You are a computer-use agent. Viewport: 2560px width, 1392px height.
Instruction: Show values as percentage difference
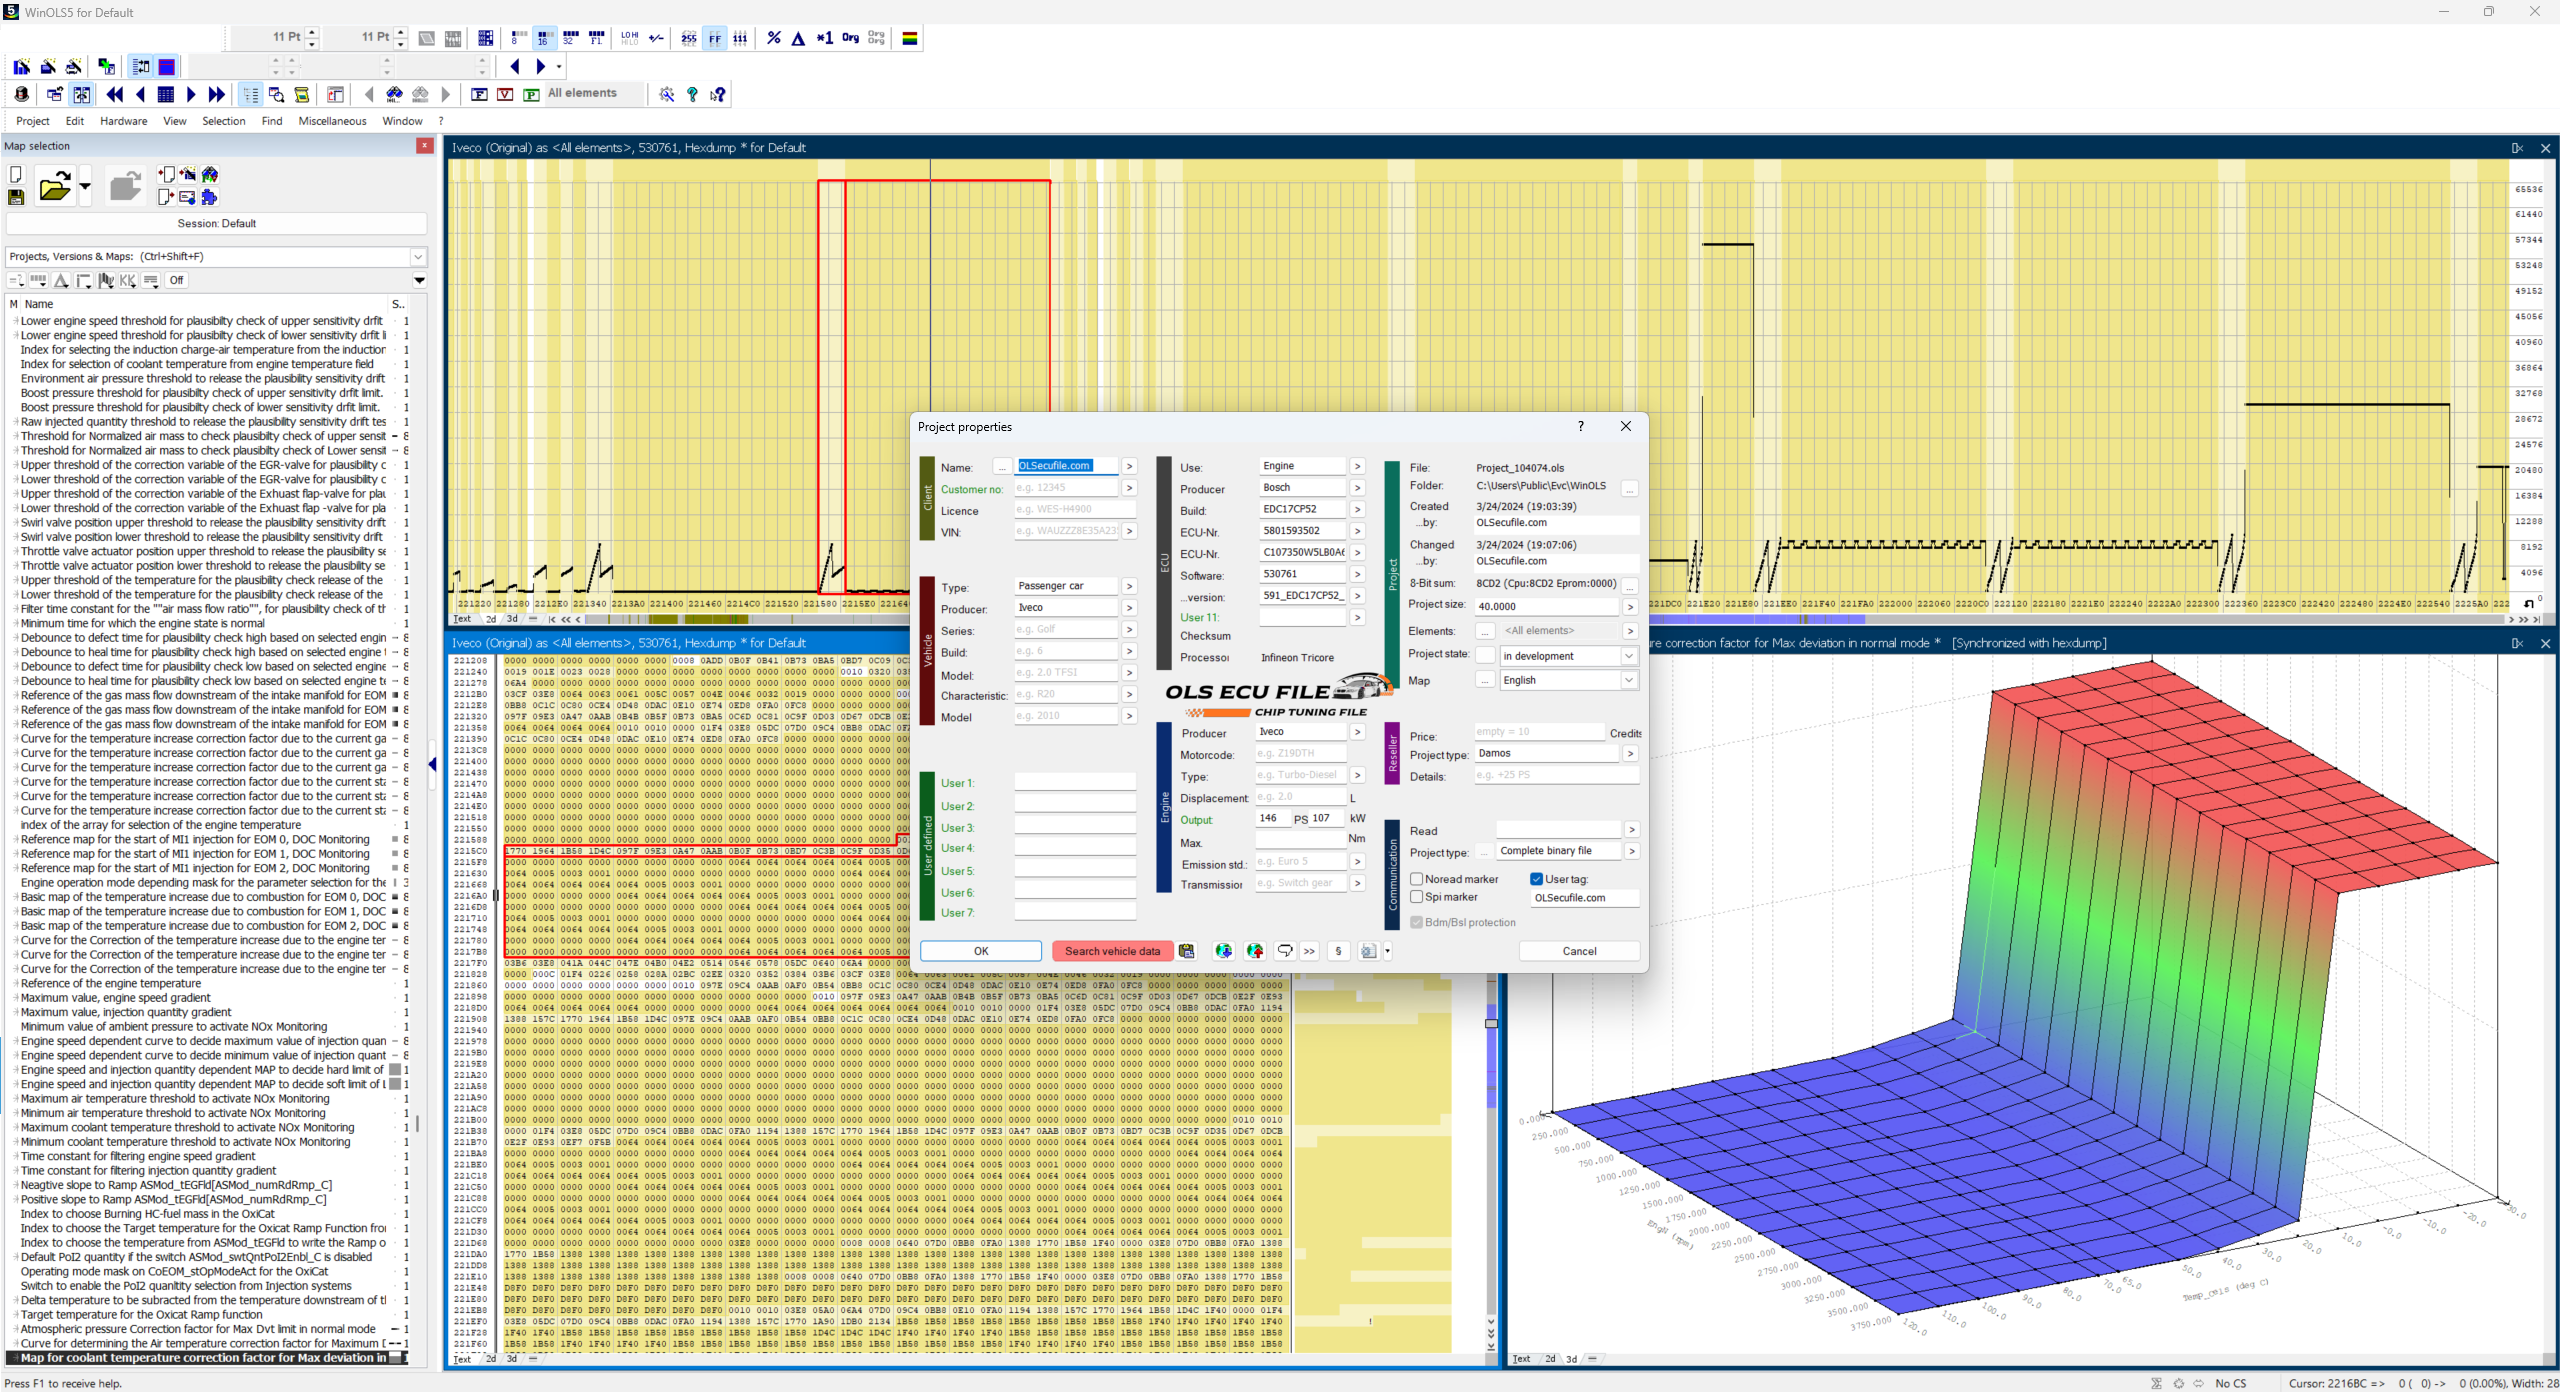tap(774, 38)
